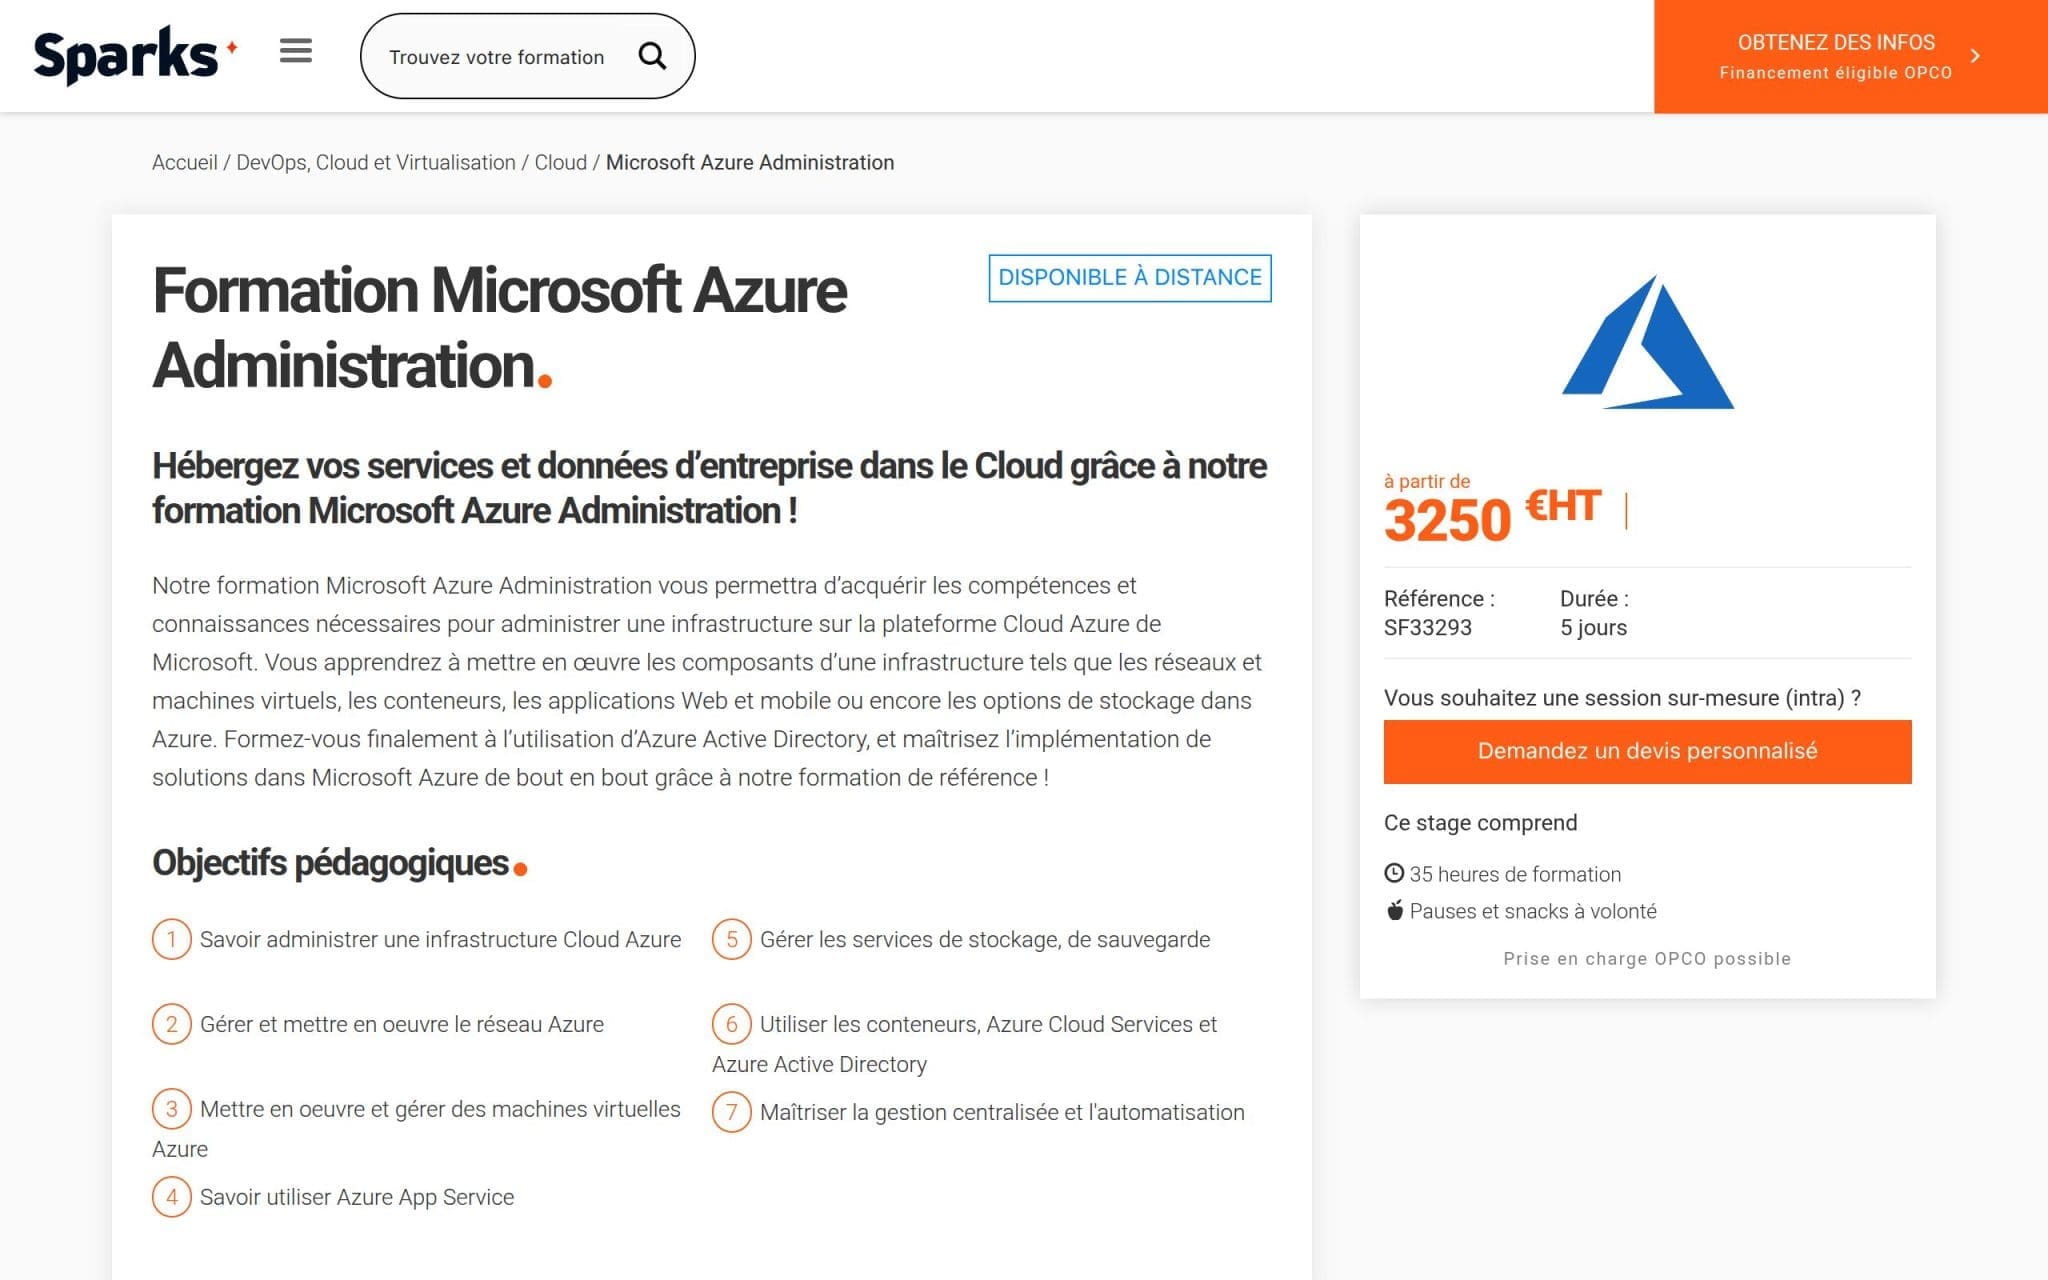Click the search magnifier icon

pos(652,56)
